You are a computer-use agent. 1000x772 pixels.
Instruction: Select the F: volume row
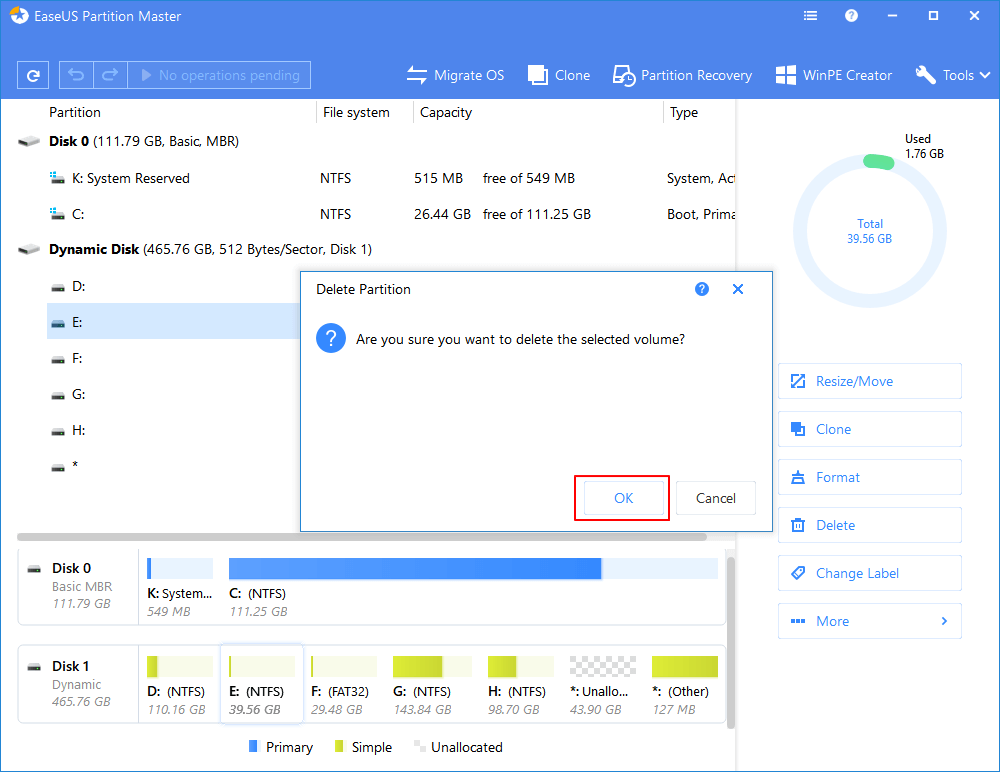tap(173, 359)
